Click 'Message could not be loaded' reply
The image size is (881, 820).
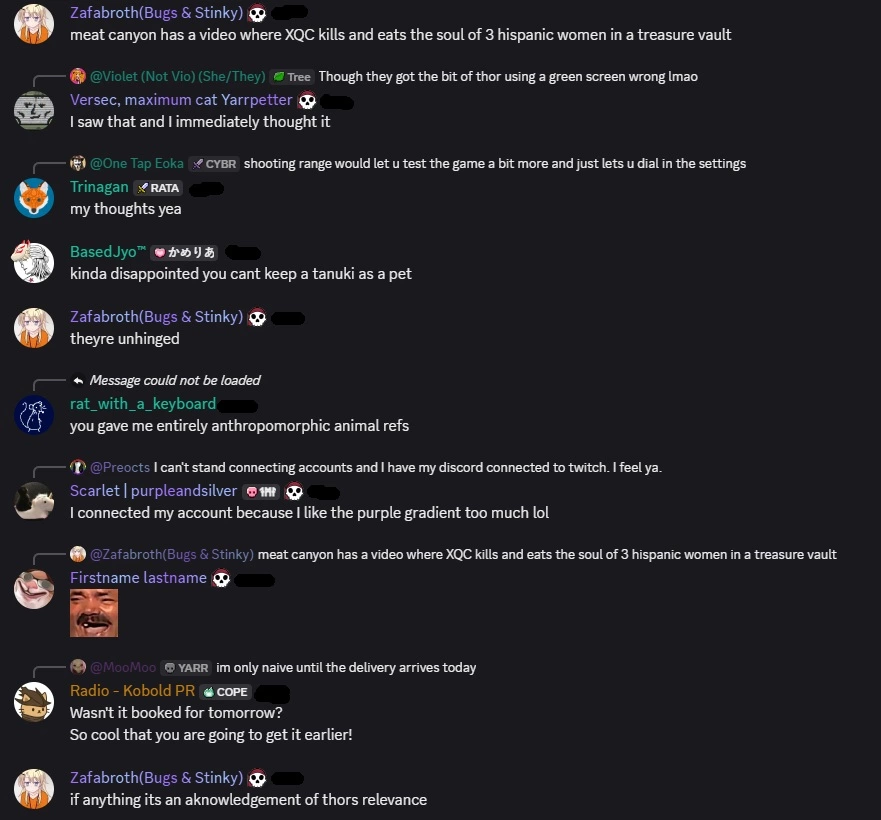(175, 380)
